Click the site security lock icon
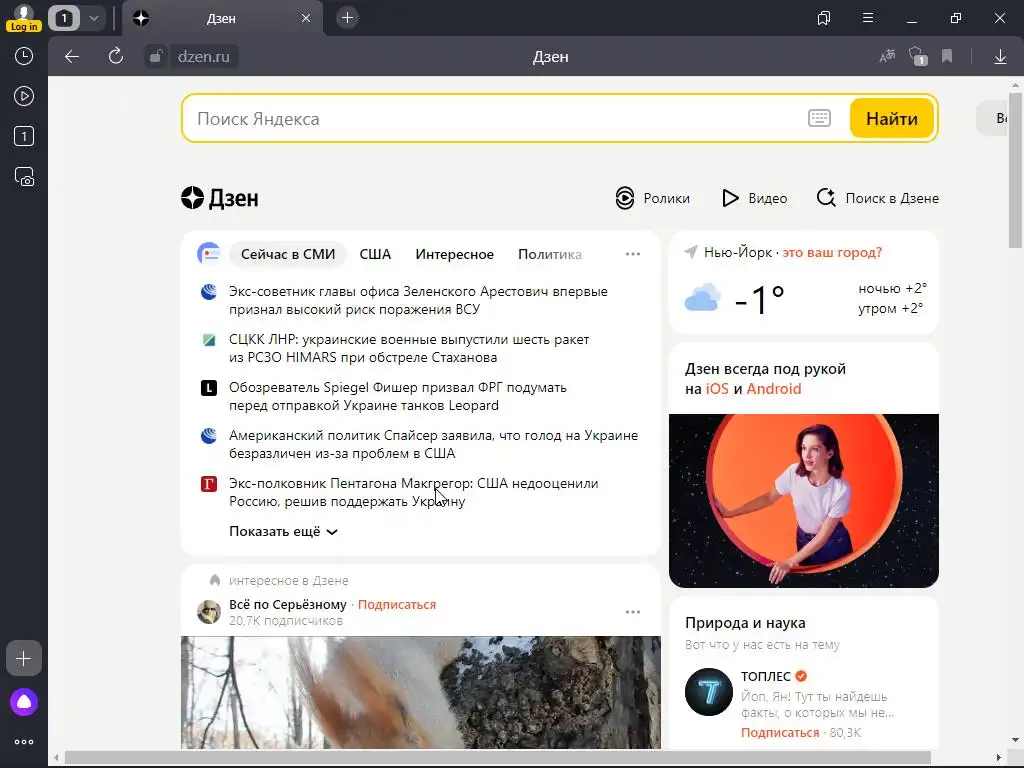Viewport: 1024px width, 768px height. [155, 57]
